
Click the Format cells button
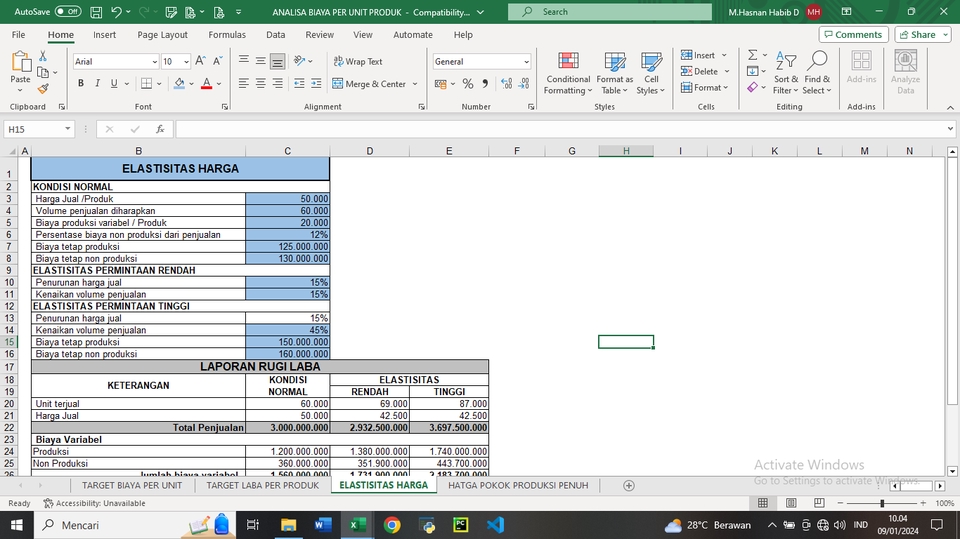click(x=705, y=88)
